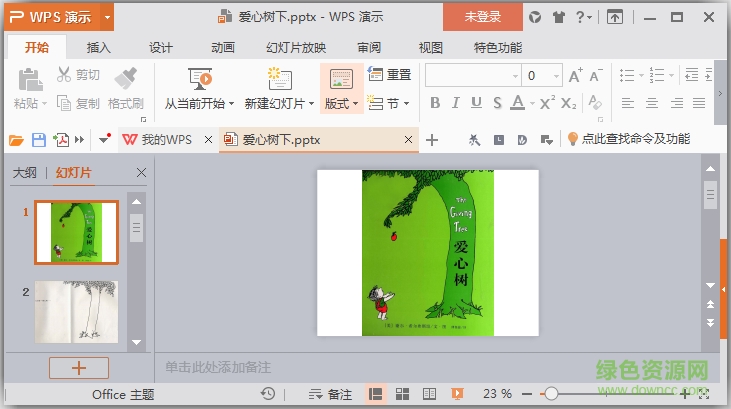The image size is (731, 409).
Task: Toggle bold formatting
Action: coord(435,103)
